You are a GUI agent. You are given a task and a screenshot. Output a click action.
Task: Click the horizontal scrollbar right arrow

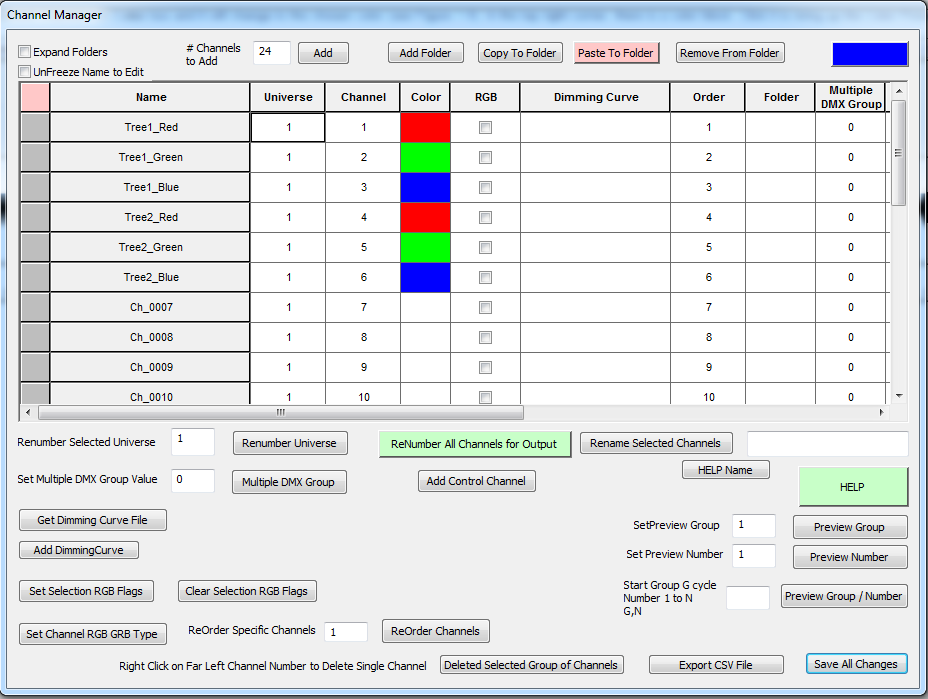[882, 412]
